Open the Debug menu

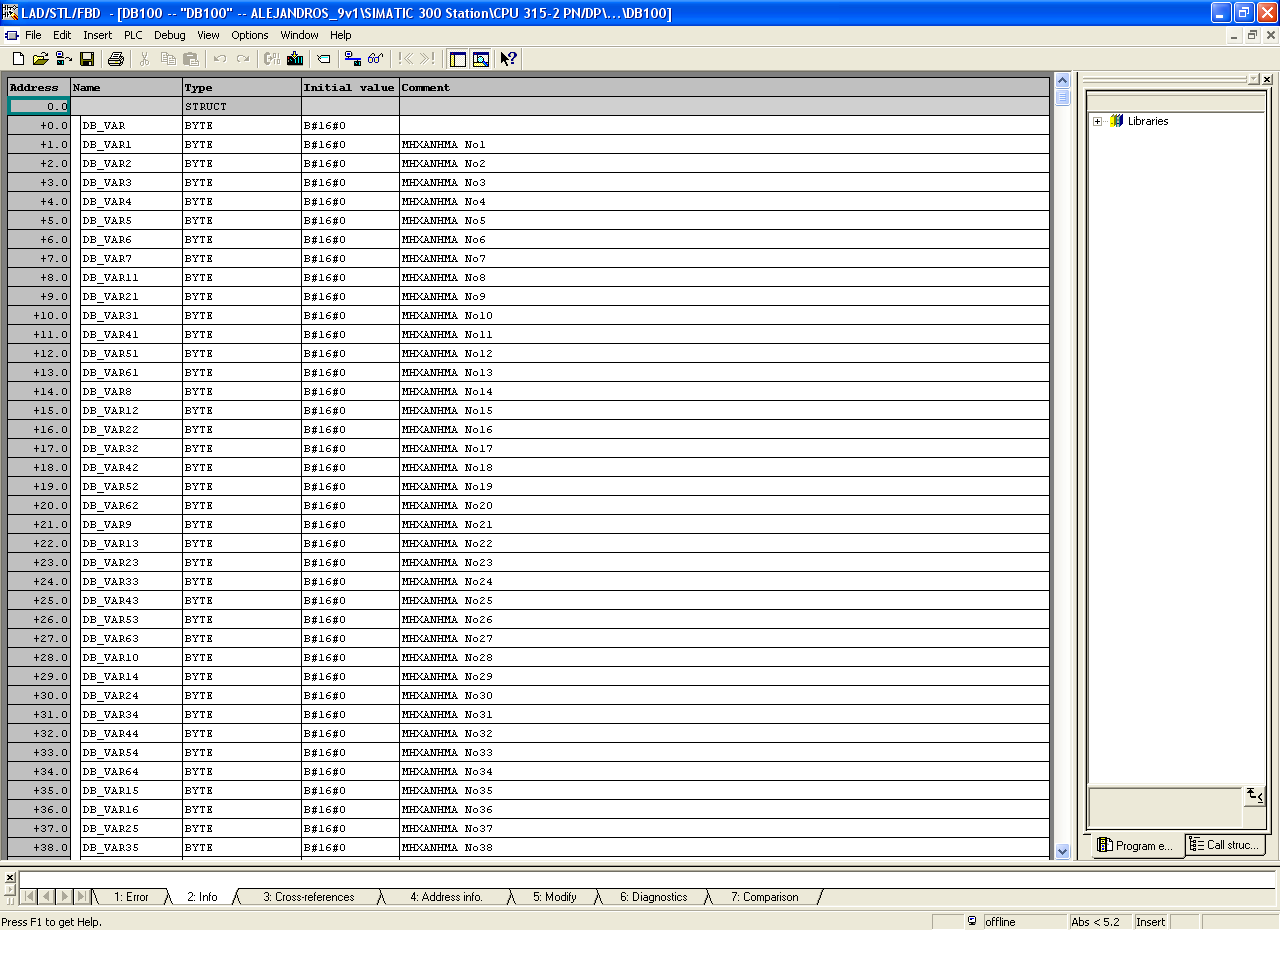pyautogui.click(x=170, y=35)
